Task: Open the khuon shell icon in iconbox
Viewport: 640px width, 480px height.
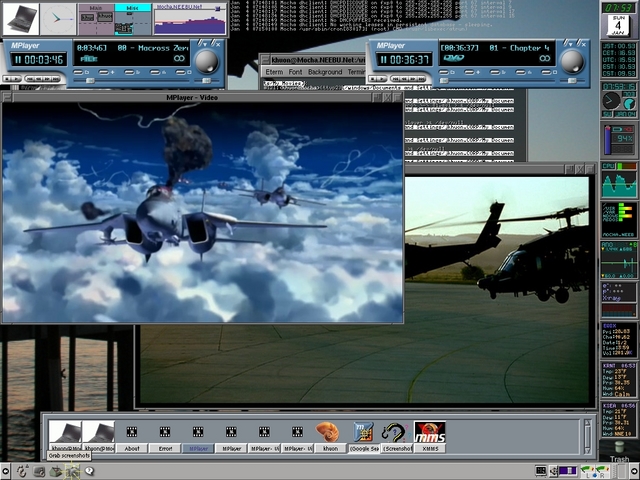Action: pyautogui.click(x=330, y=438)
